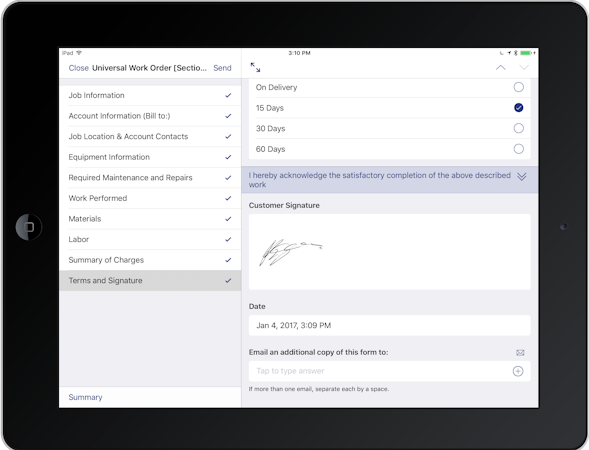This screenshot has width=589, height=450.
Task: Tap the plus icon in email field
Action: point(518,371)
